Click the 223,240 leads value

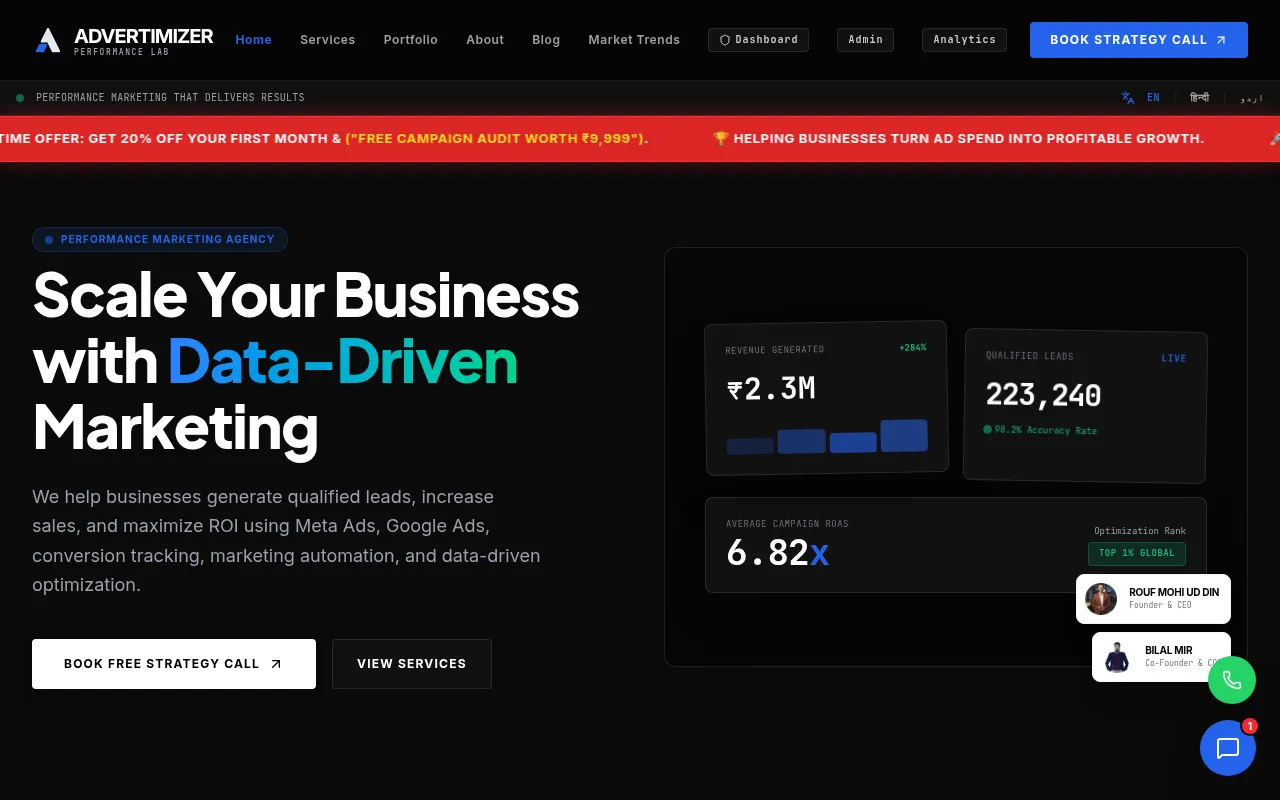(x=1043, y=395)
